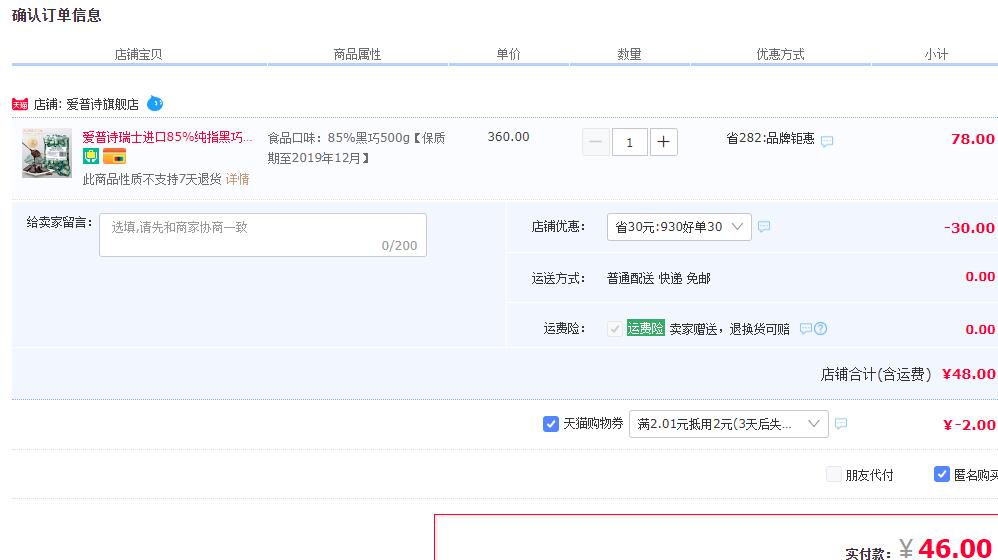
Task: Click the unit price 360.00
Action: [508, 137]
